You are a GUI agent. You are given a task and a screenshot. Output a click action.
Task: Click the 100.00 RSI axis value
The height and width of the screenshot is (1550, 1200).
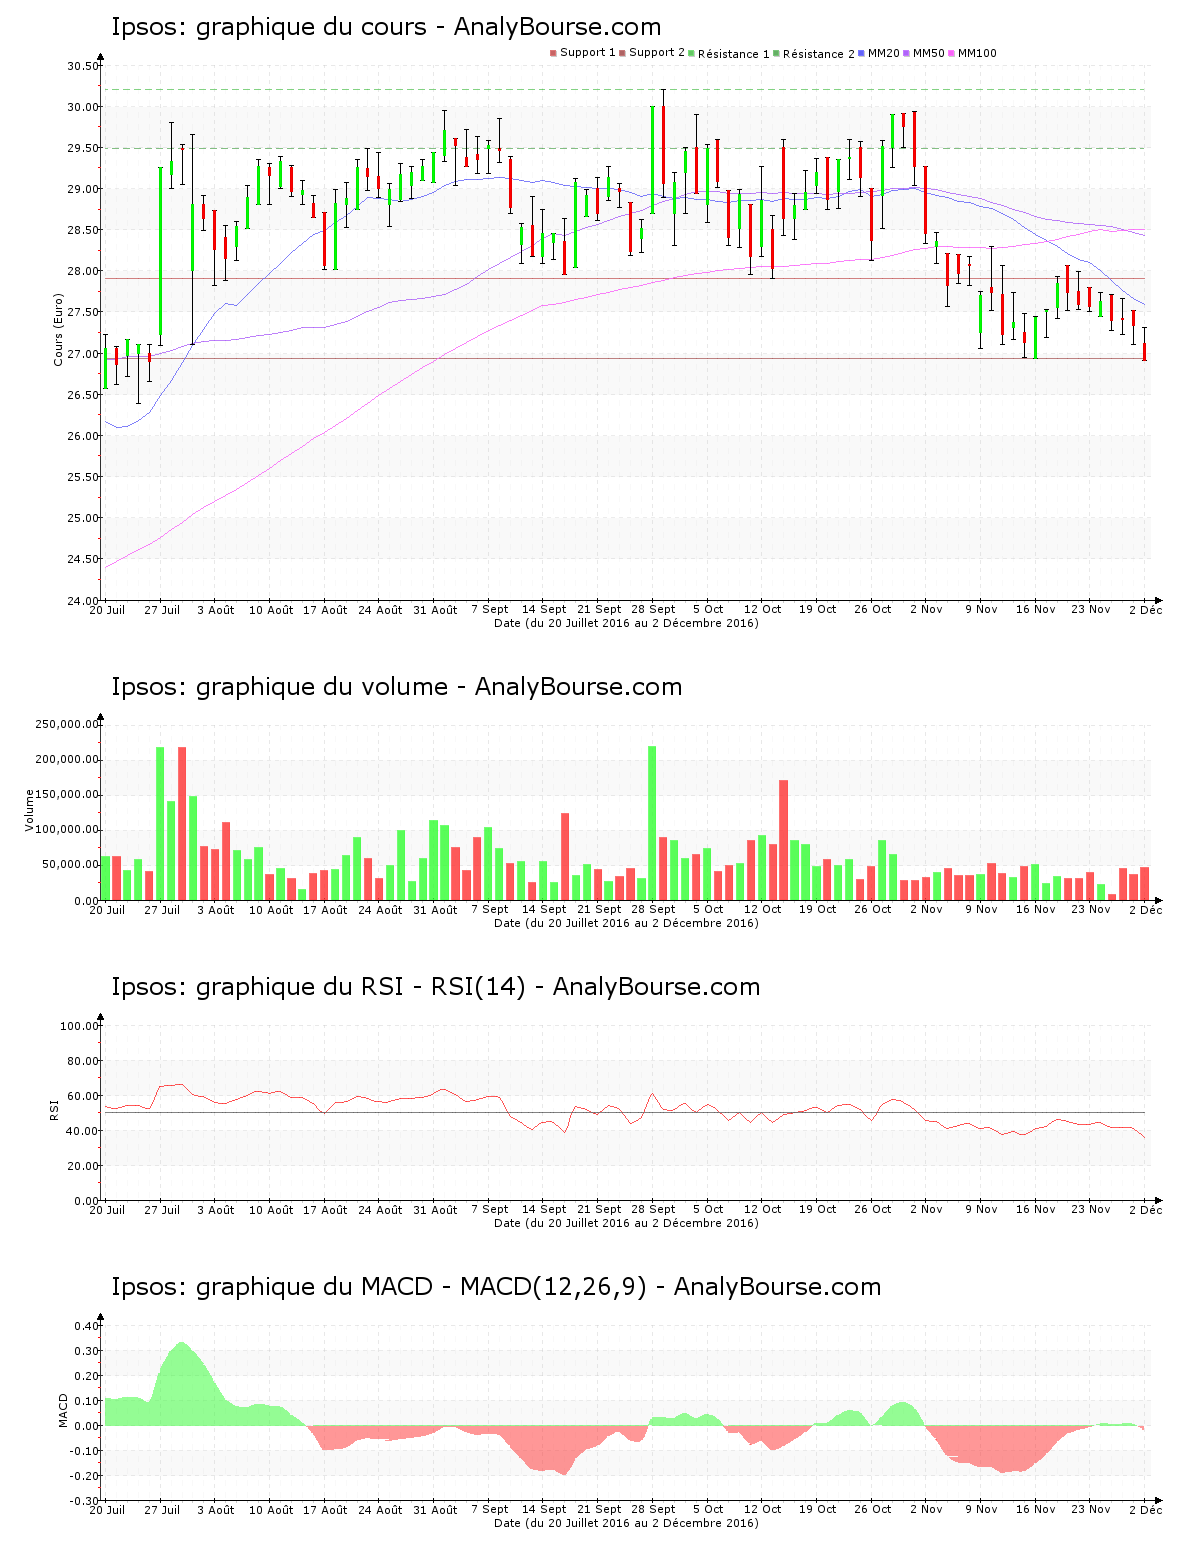pos(80,1026)
